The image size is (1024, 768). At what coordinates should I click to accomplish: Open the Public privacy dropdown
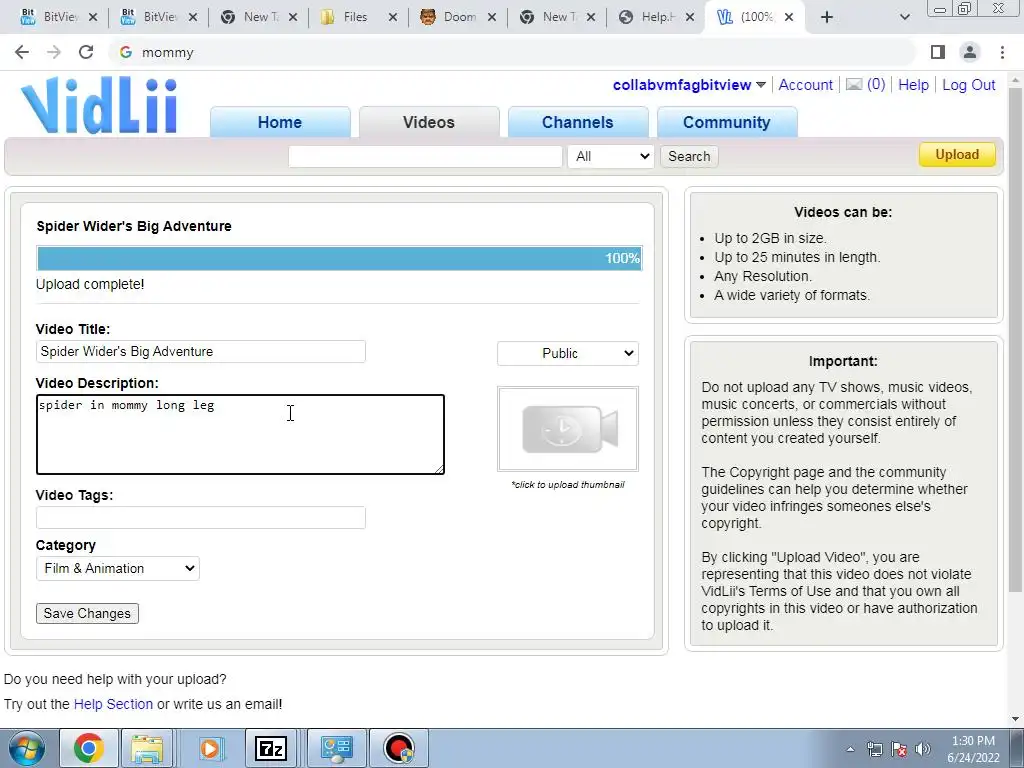coord(568,353)
